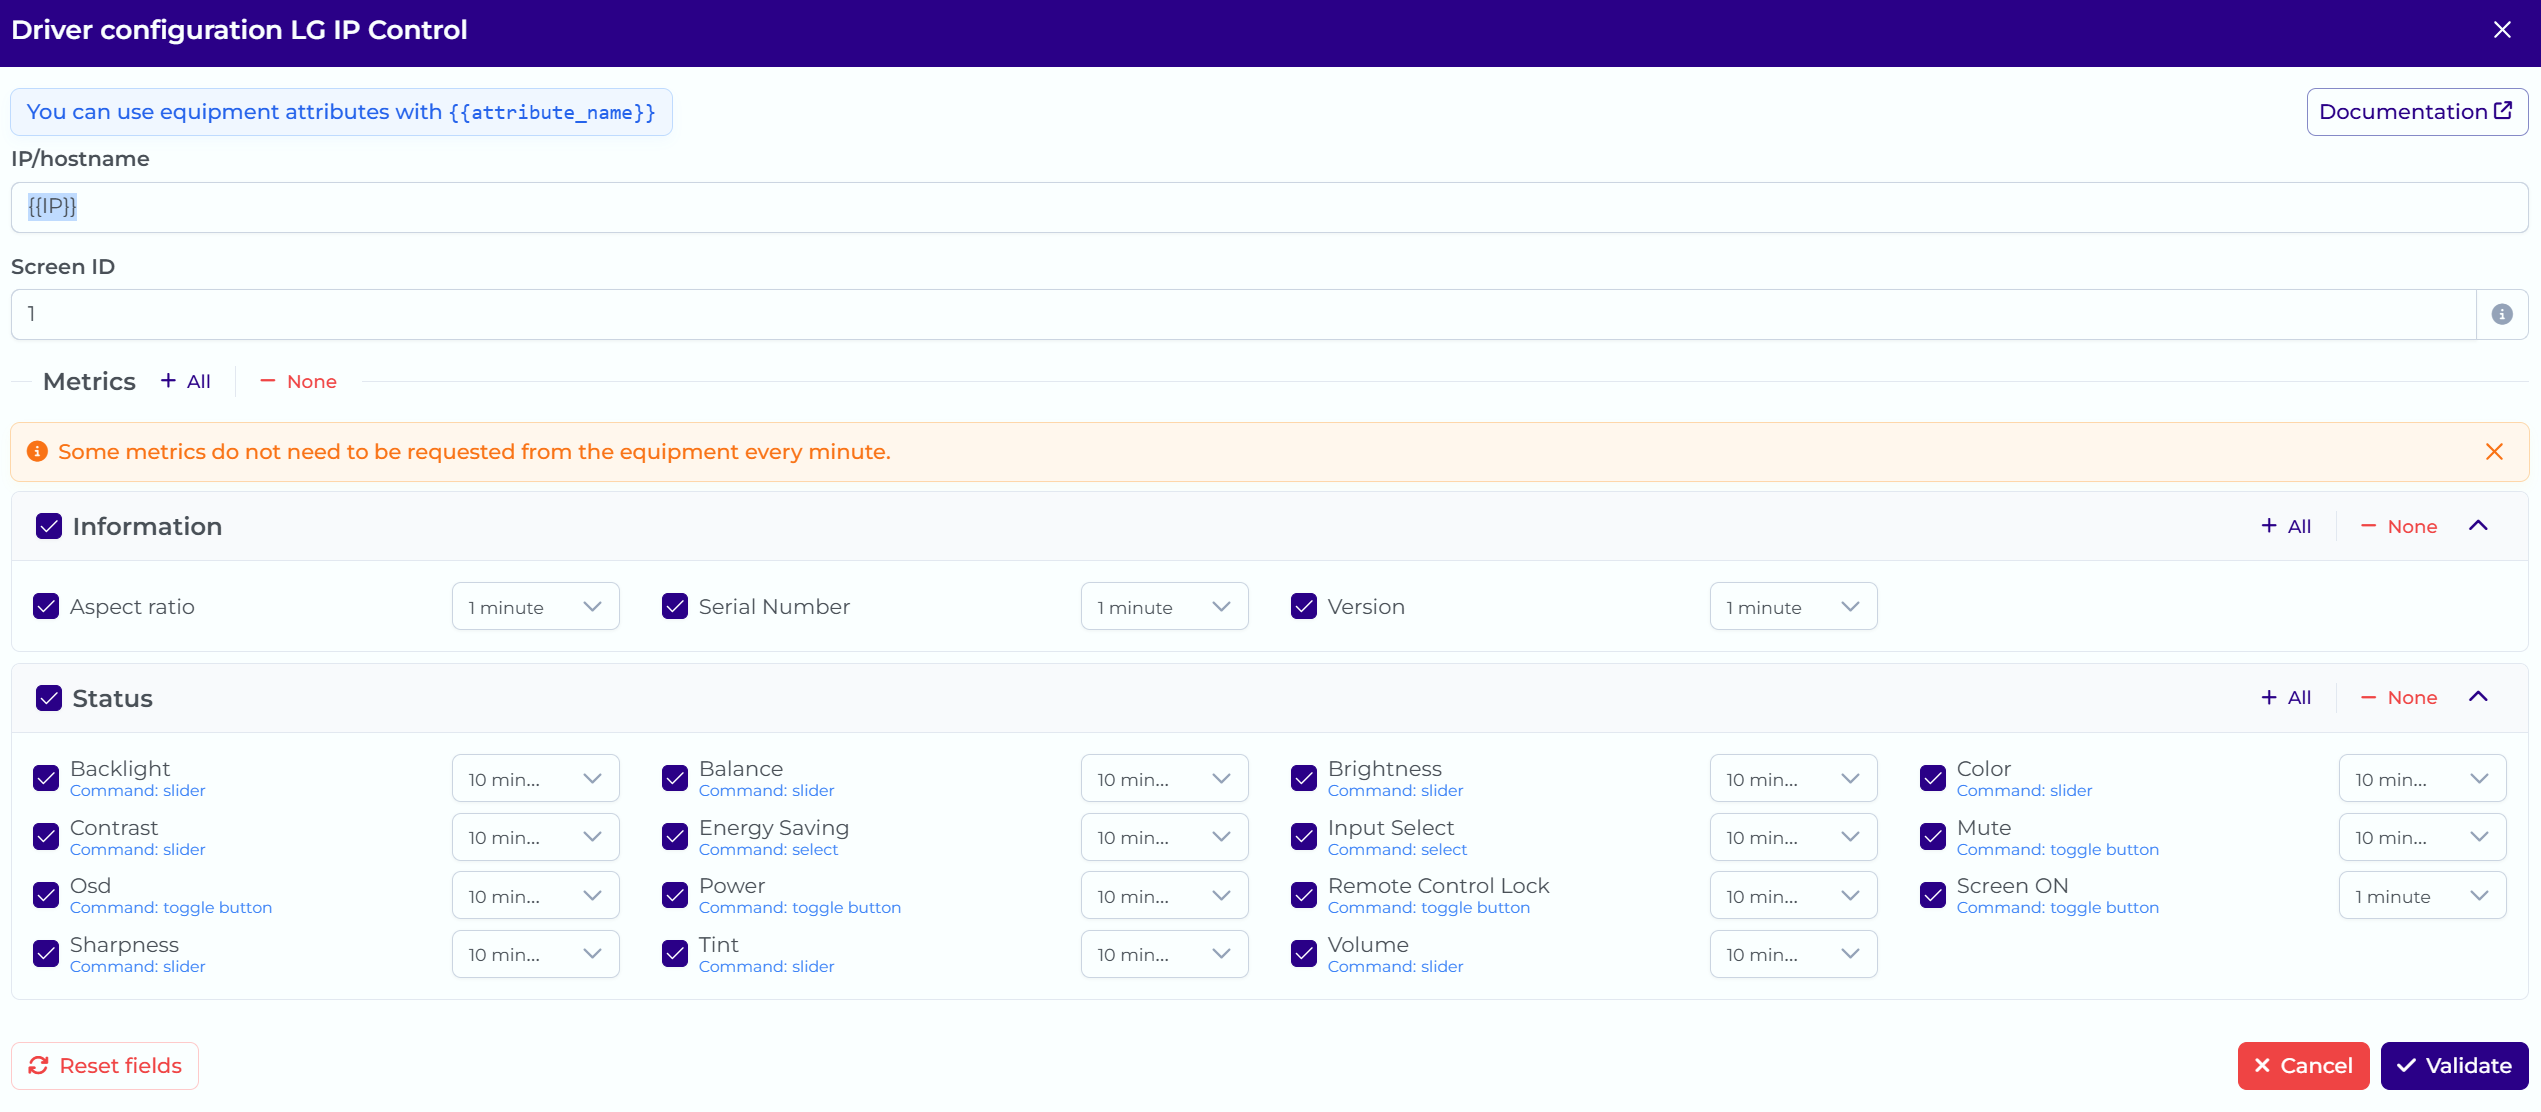Viewport: 2541px width, 1112px height.
Task: Open Balance interval dropdown
Action: [1164, 779]
